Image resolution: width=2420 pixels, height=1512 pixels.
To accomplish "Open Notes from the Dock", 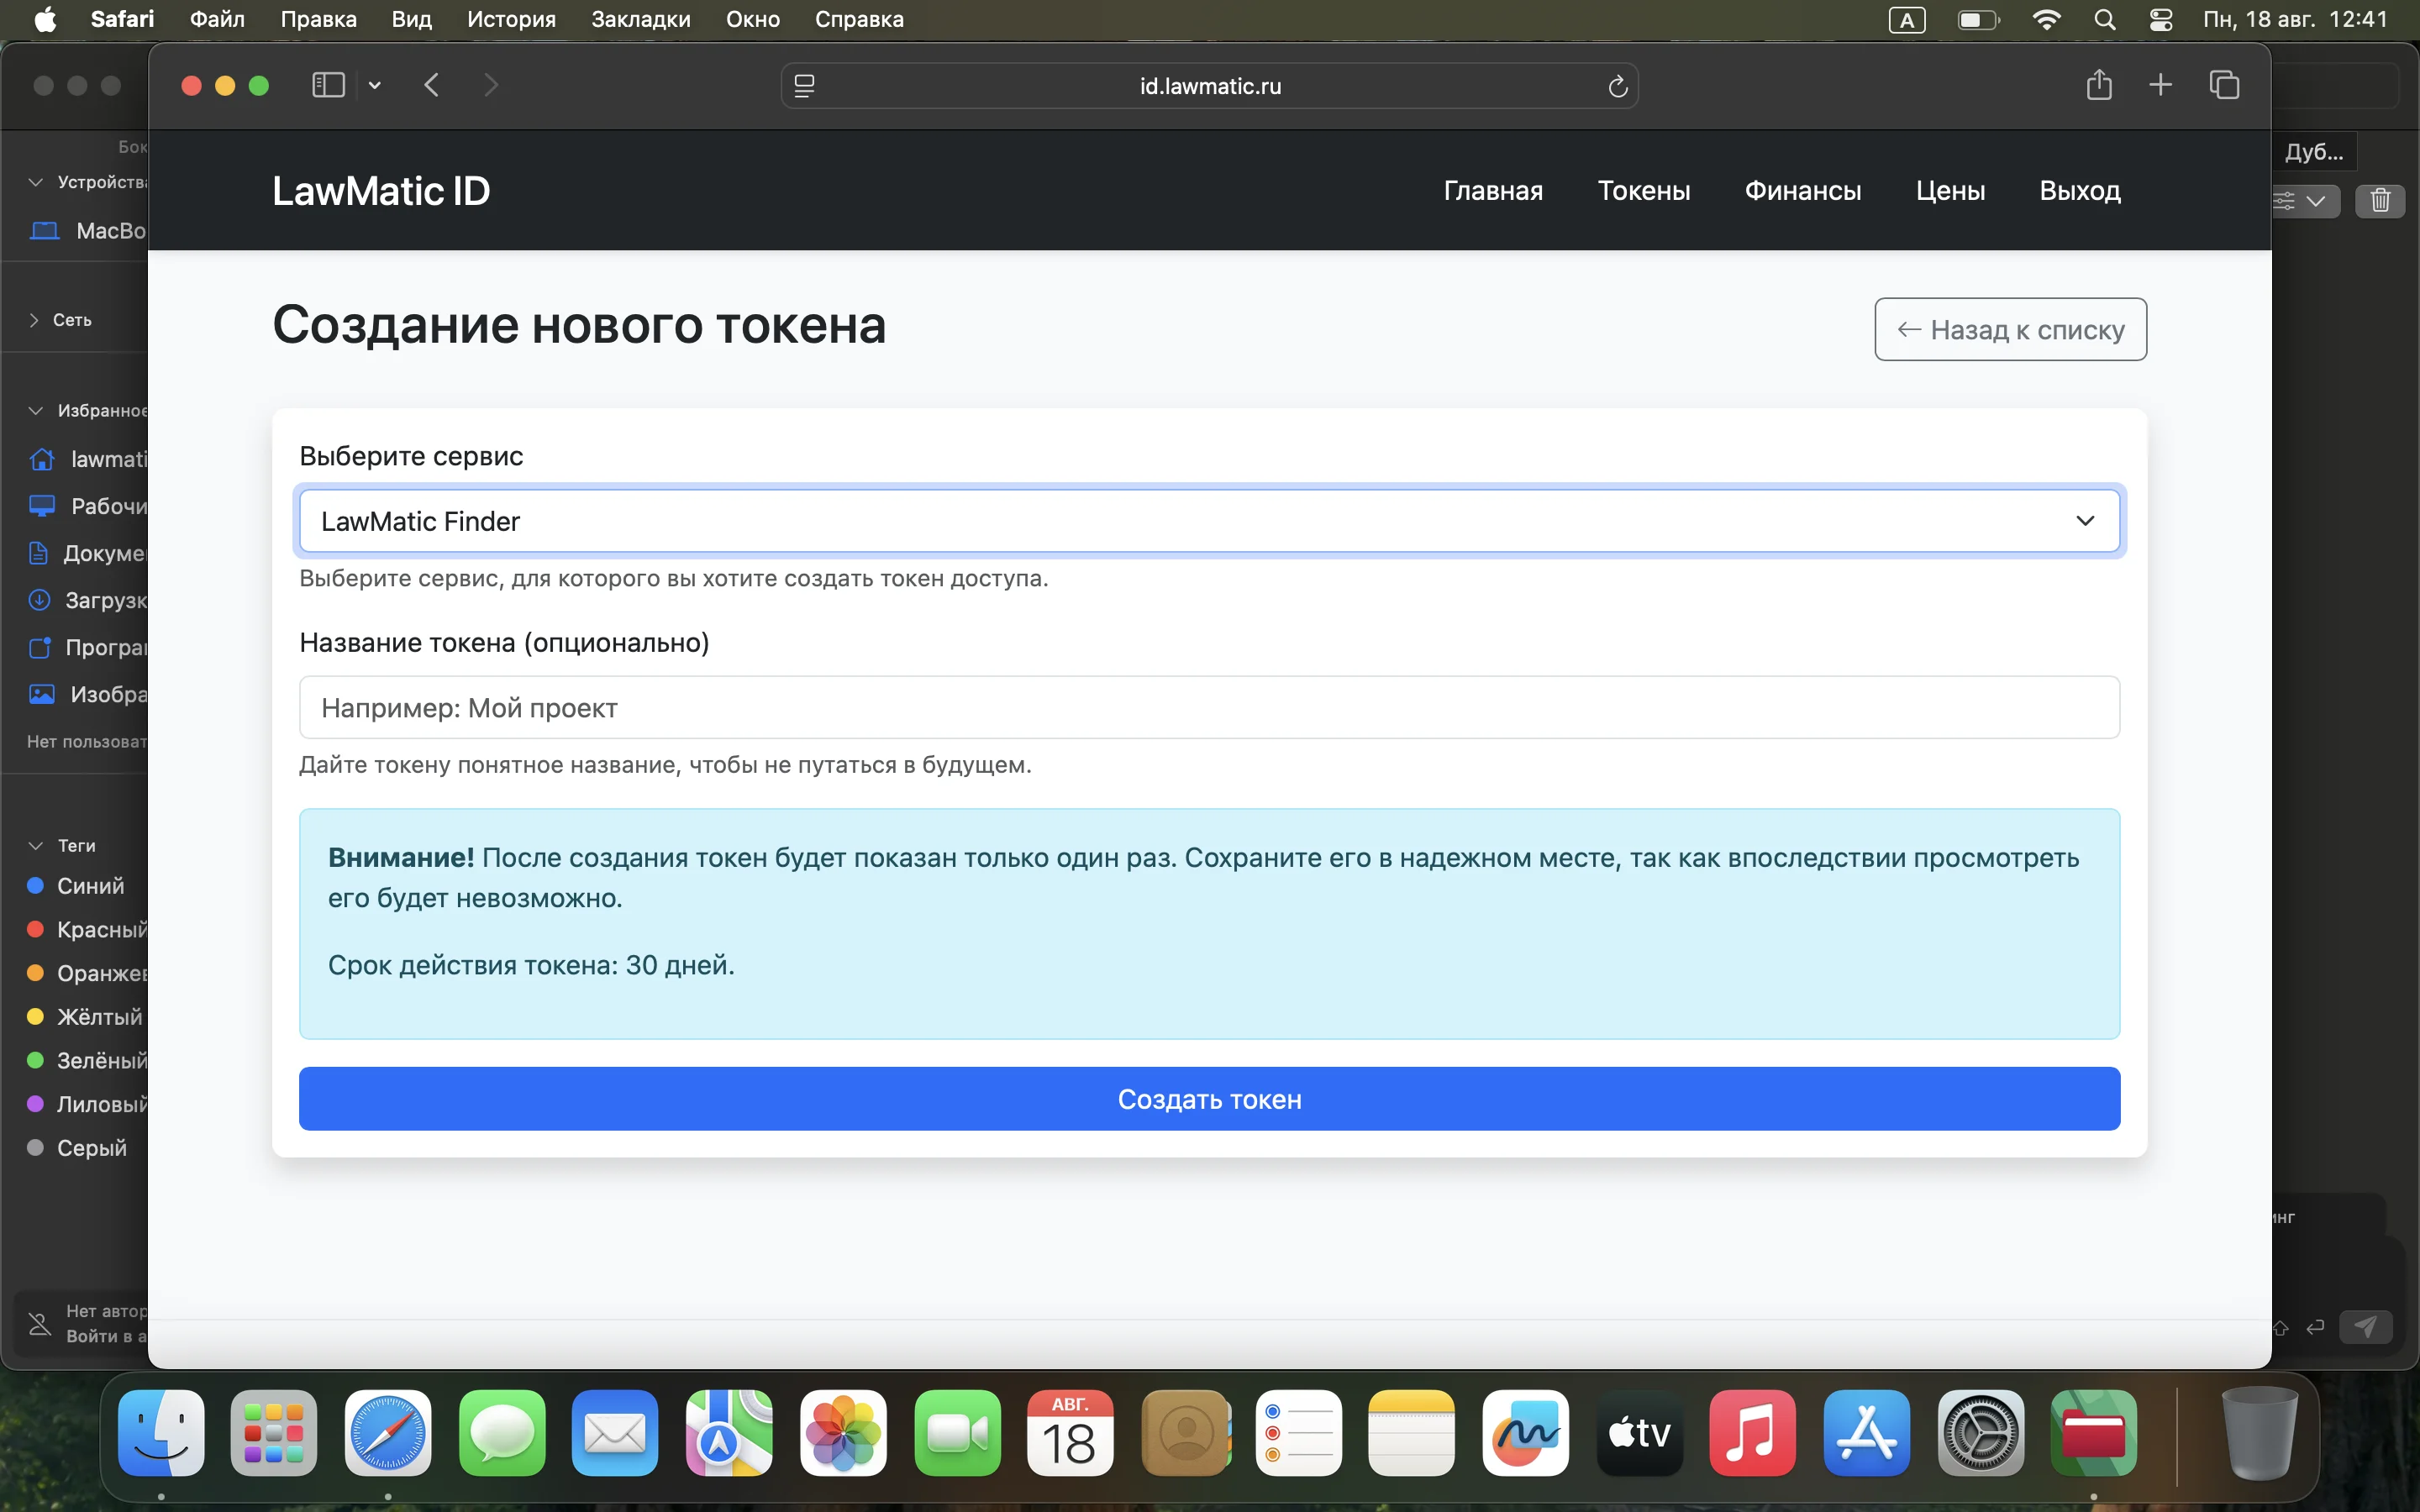I will pos(1411,1432).
